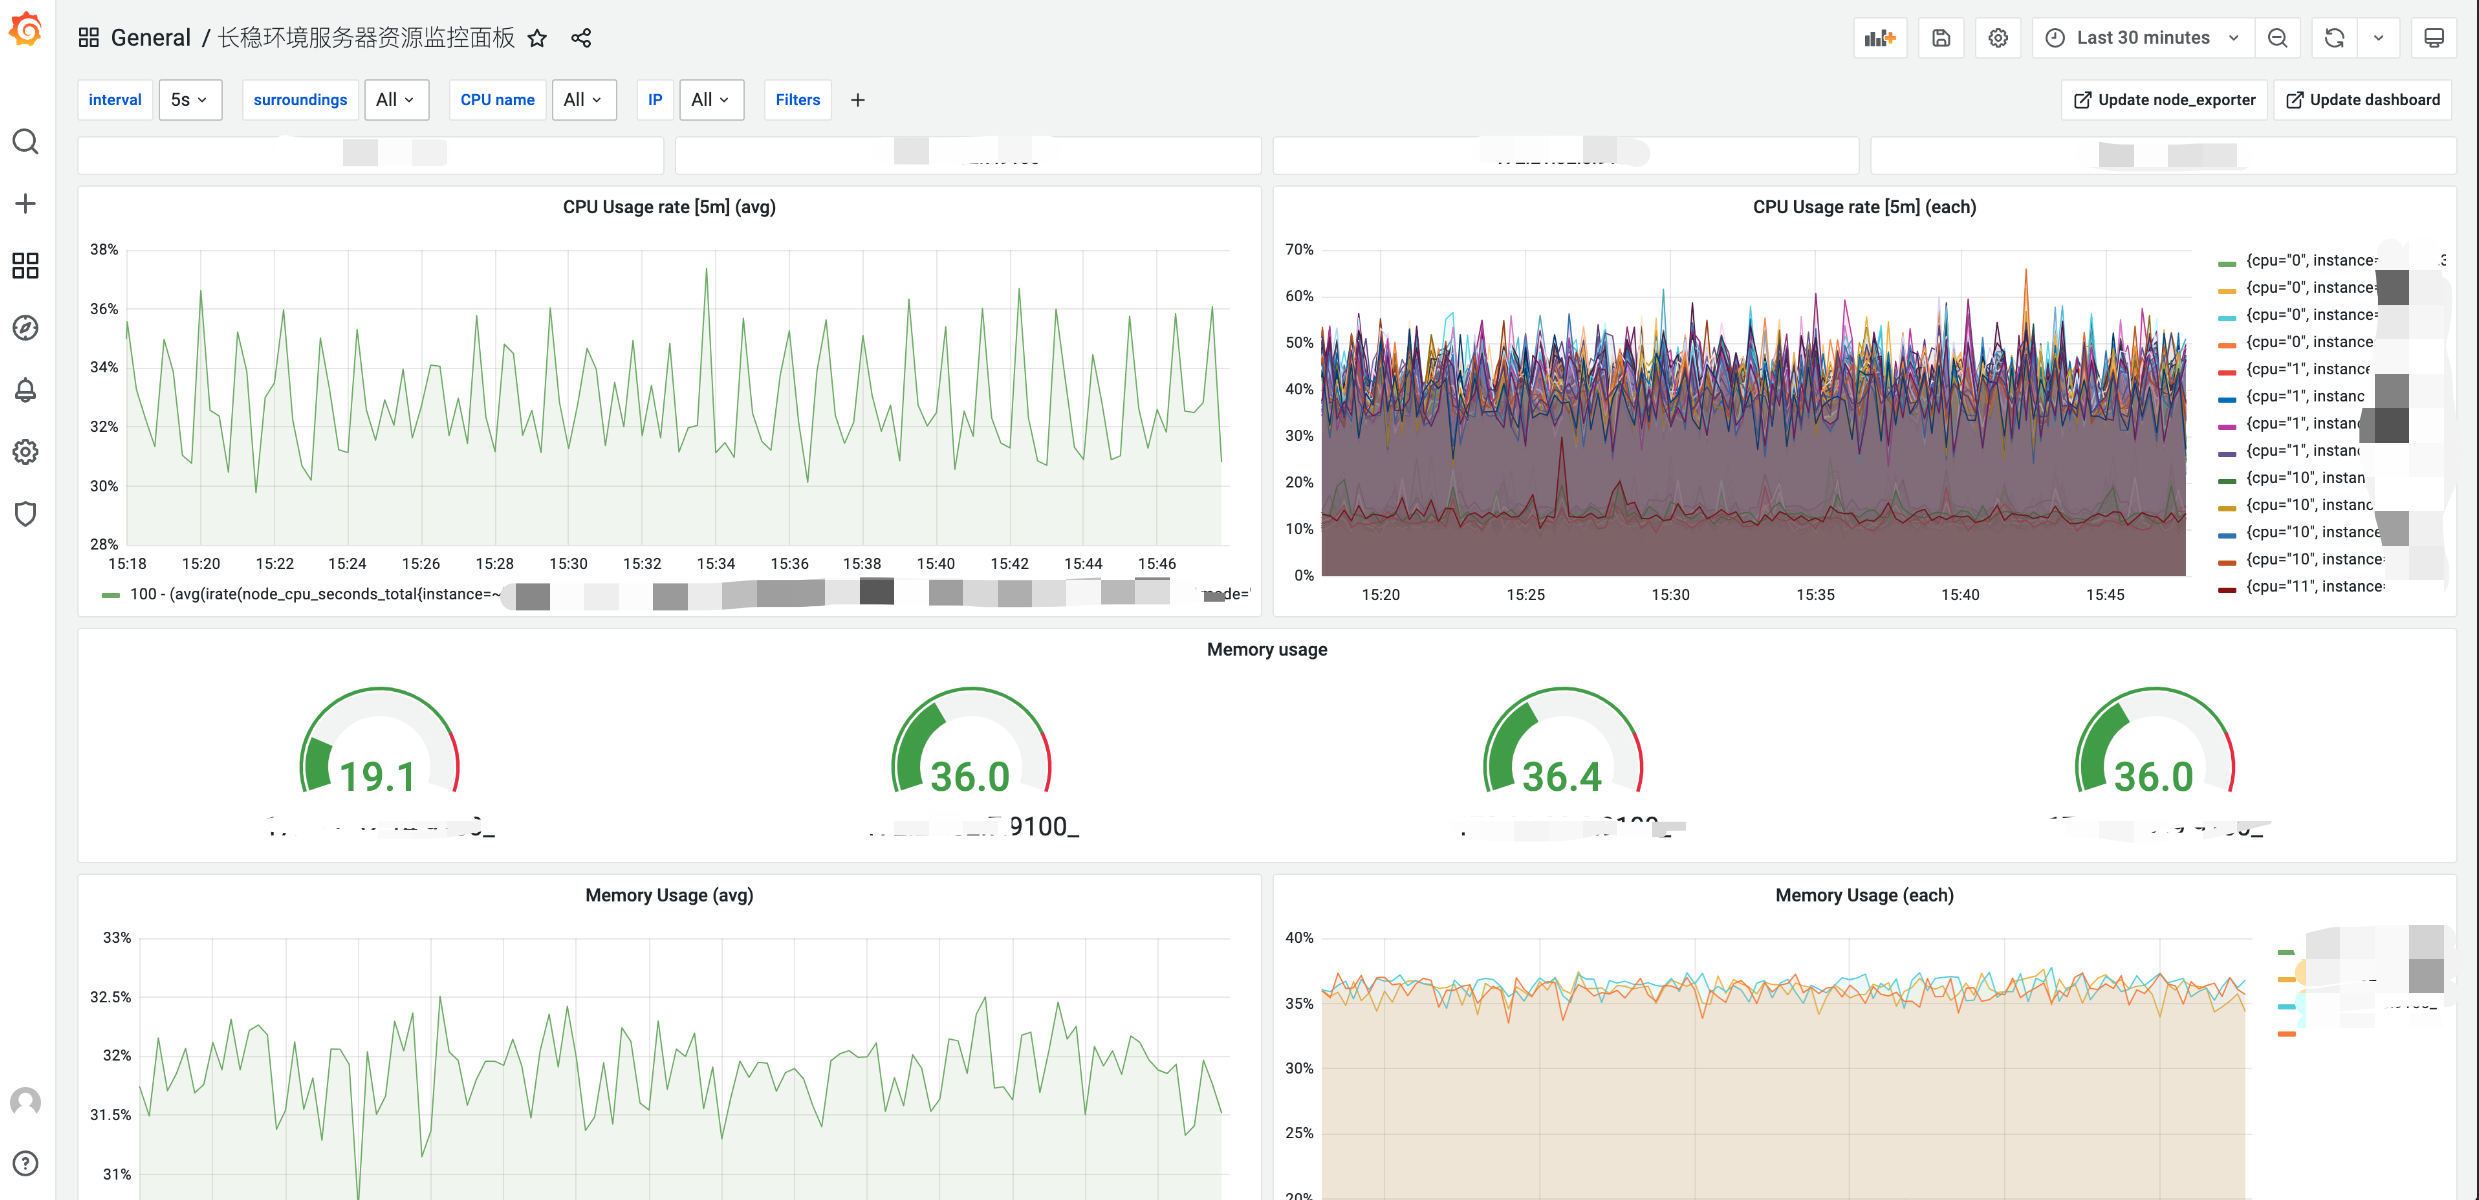Open the interval 5s dropdown
The width and height of the screenshot is (2479, 1200).
click(189, 100)
